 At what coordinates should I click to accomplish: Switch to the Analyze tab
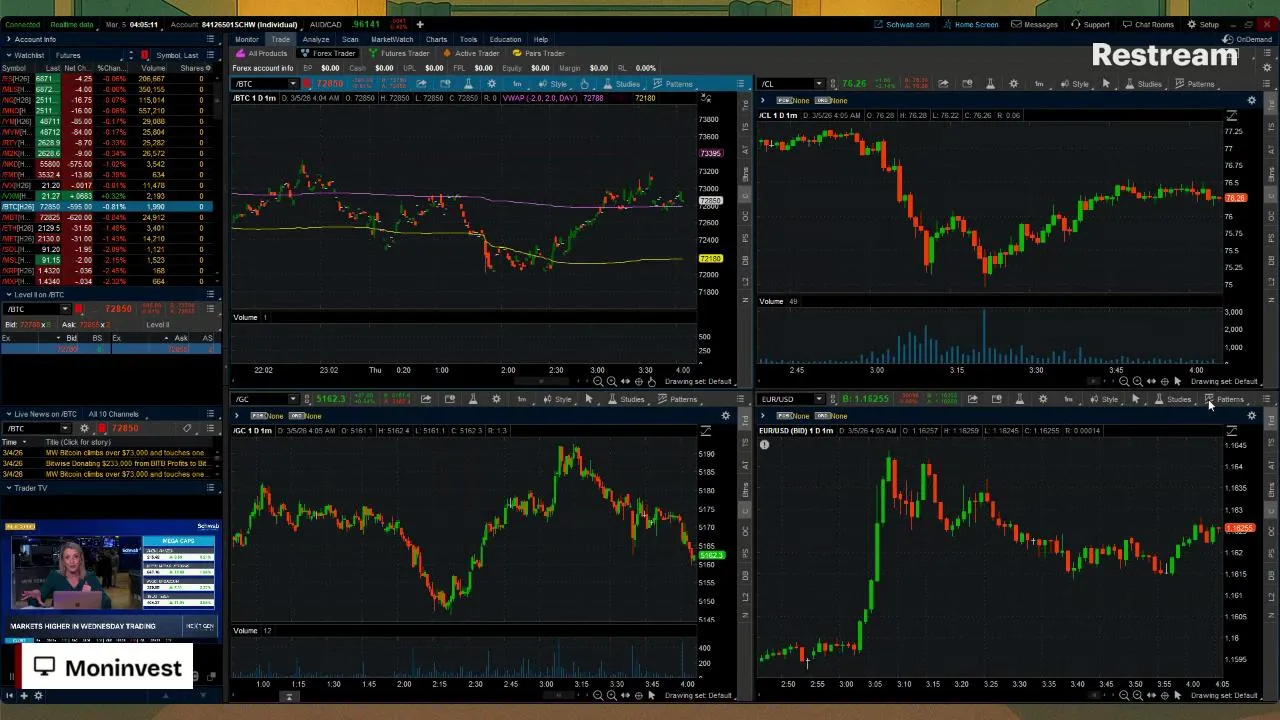(x=315, y=39)
